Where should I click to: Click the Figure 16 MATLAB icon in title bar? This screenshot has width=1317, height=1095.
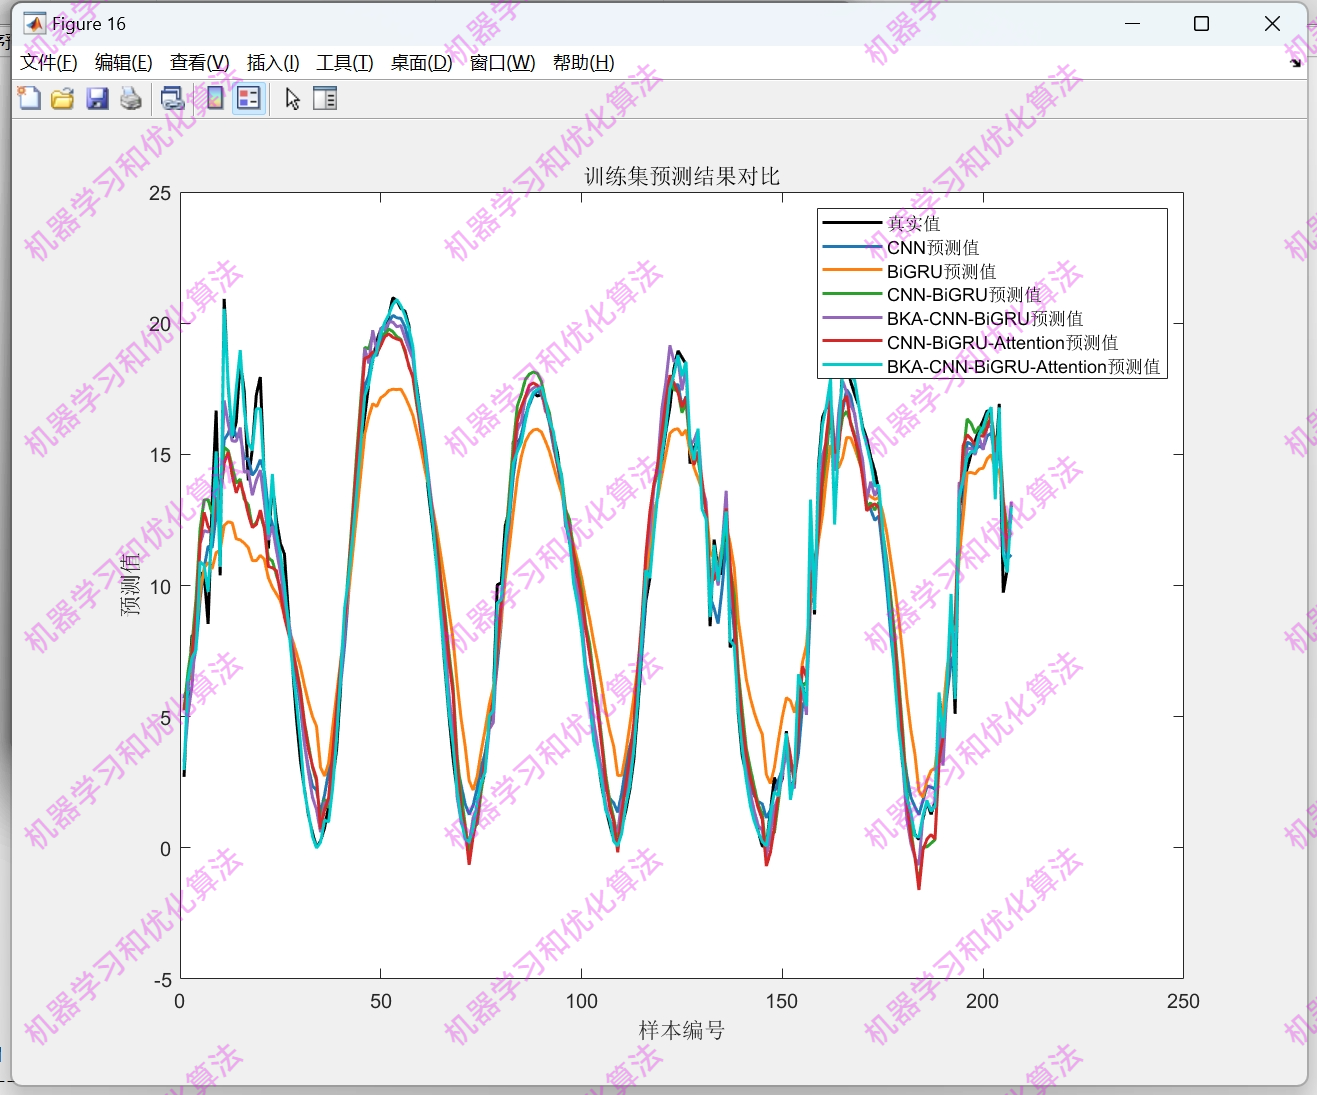coord(35,23)
